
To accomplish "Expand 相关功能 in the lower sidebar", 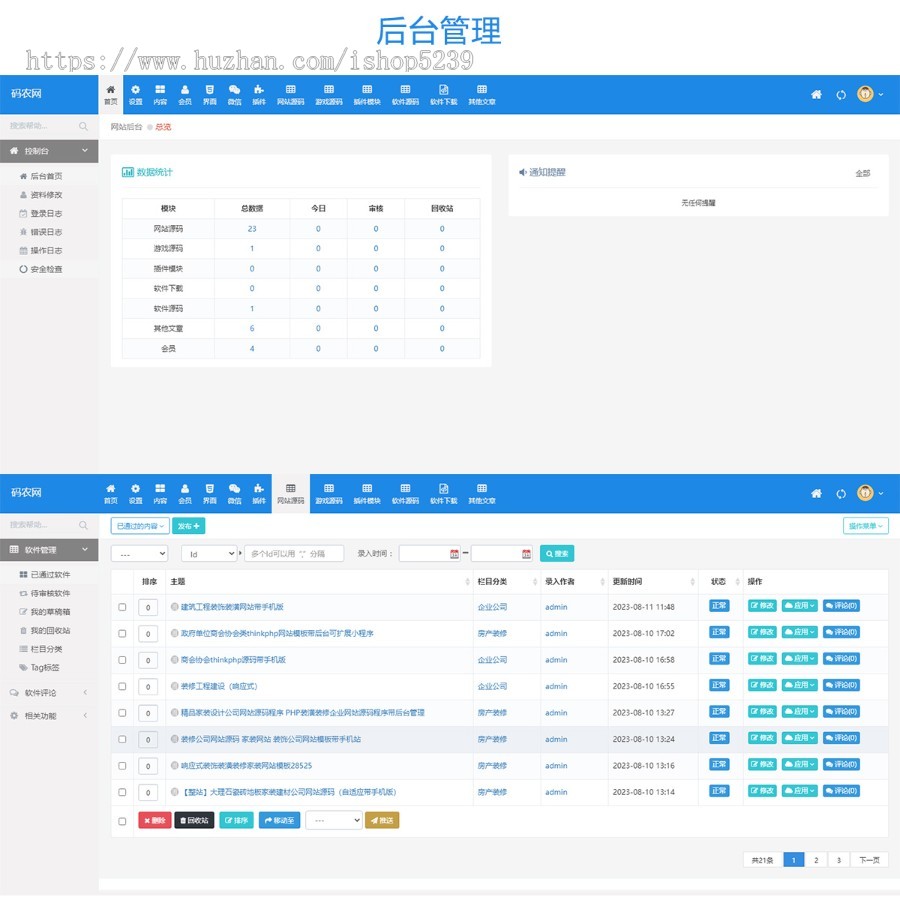I will (x=49, y=716).
